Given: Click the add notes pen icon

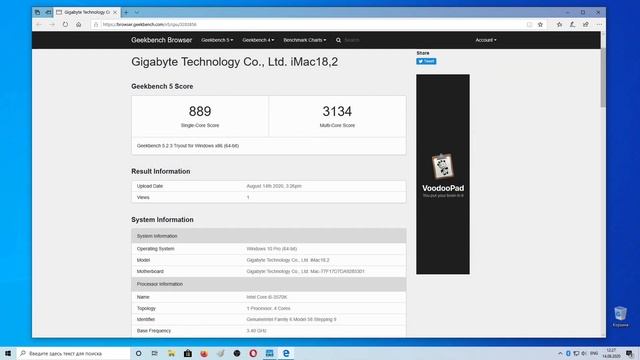Looking at the screenshot, I should click(x=572, y=24).
